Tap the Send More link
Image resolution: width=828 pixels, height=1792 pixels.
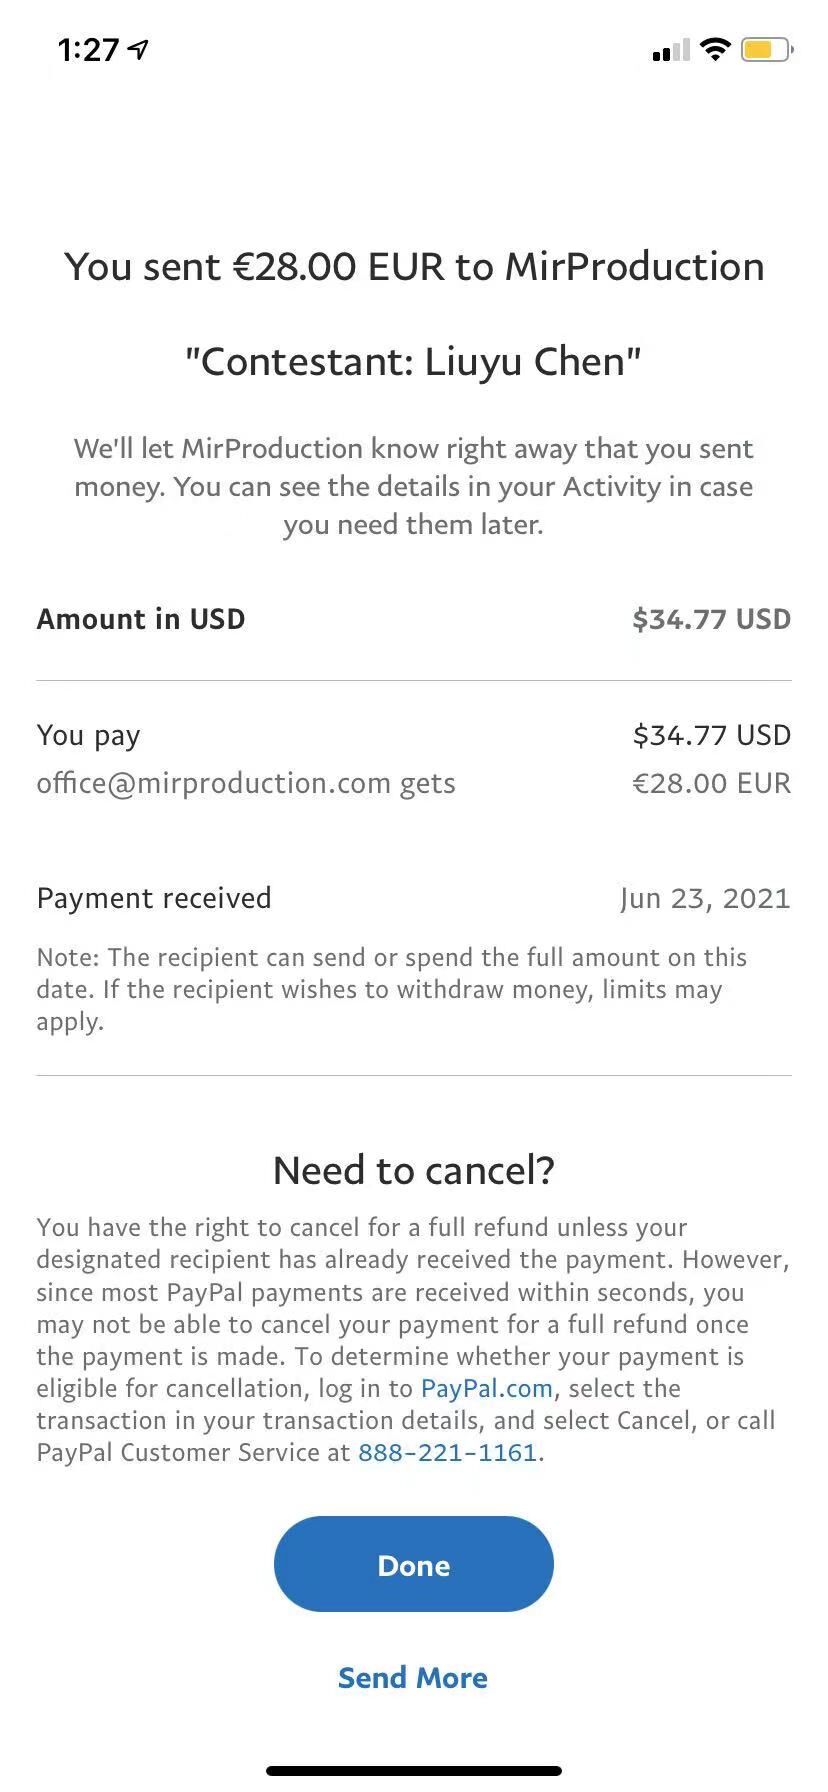[x=413, y=1678]
